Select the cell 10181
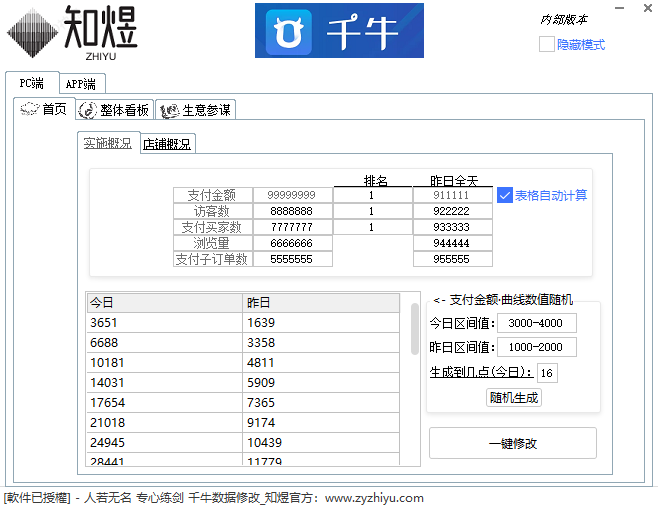Image resolution: width=658 pixels, height=508 pixels. click(x=164, y=362)
